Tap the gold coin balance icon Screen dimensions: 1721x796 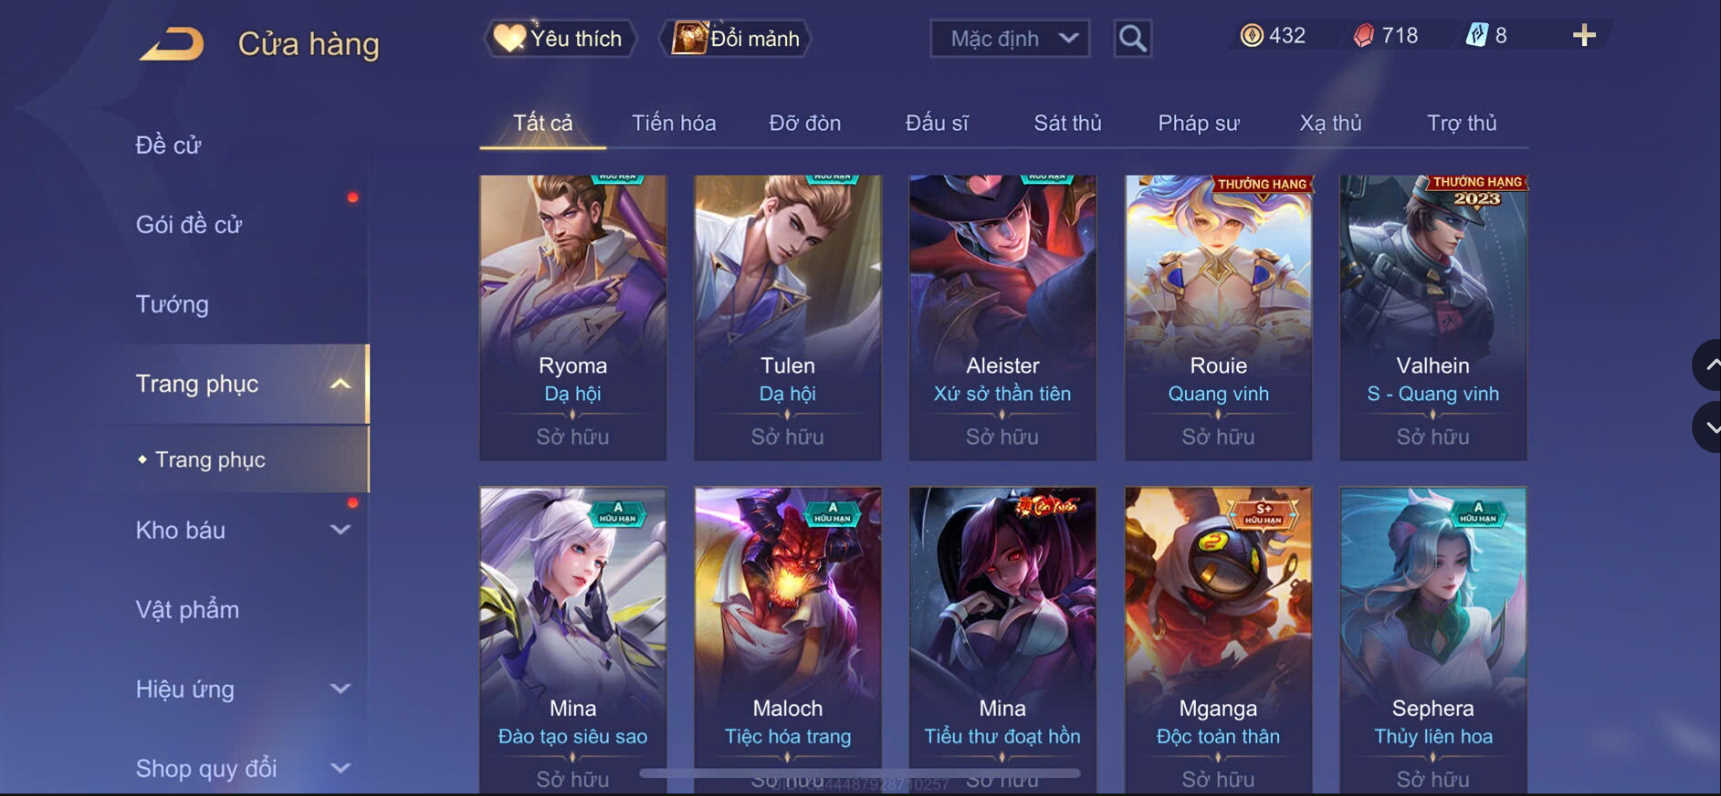(1251, 36)
